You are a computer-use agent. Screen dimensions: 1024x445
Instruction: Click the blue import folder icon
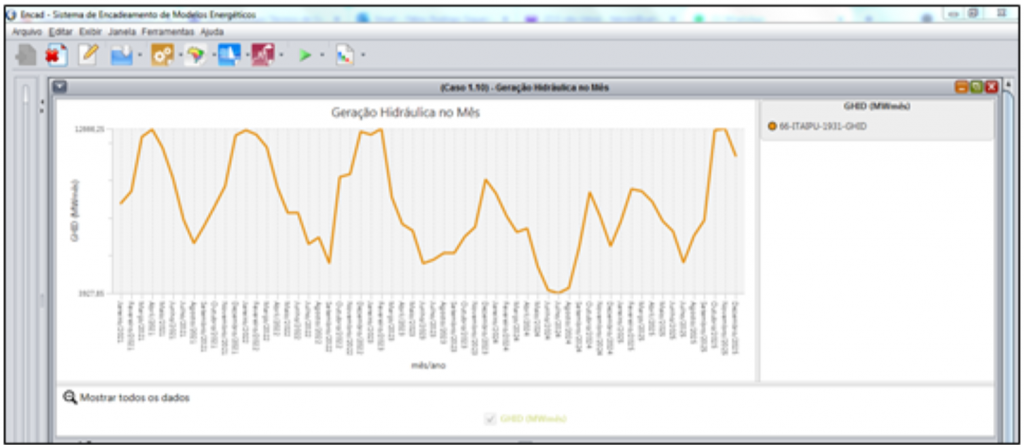pyautogui.click(x=122, y=55)
